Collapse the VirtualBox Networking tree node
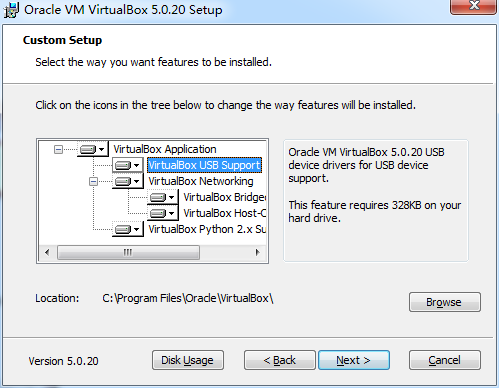 [x=93, y=181]
